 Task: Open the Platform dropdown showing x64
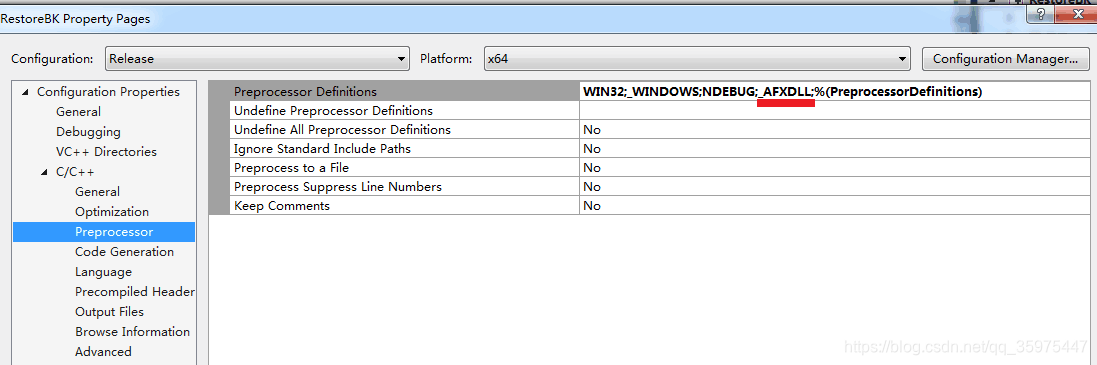(x=697, y=59)
